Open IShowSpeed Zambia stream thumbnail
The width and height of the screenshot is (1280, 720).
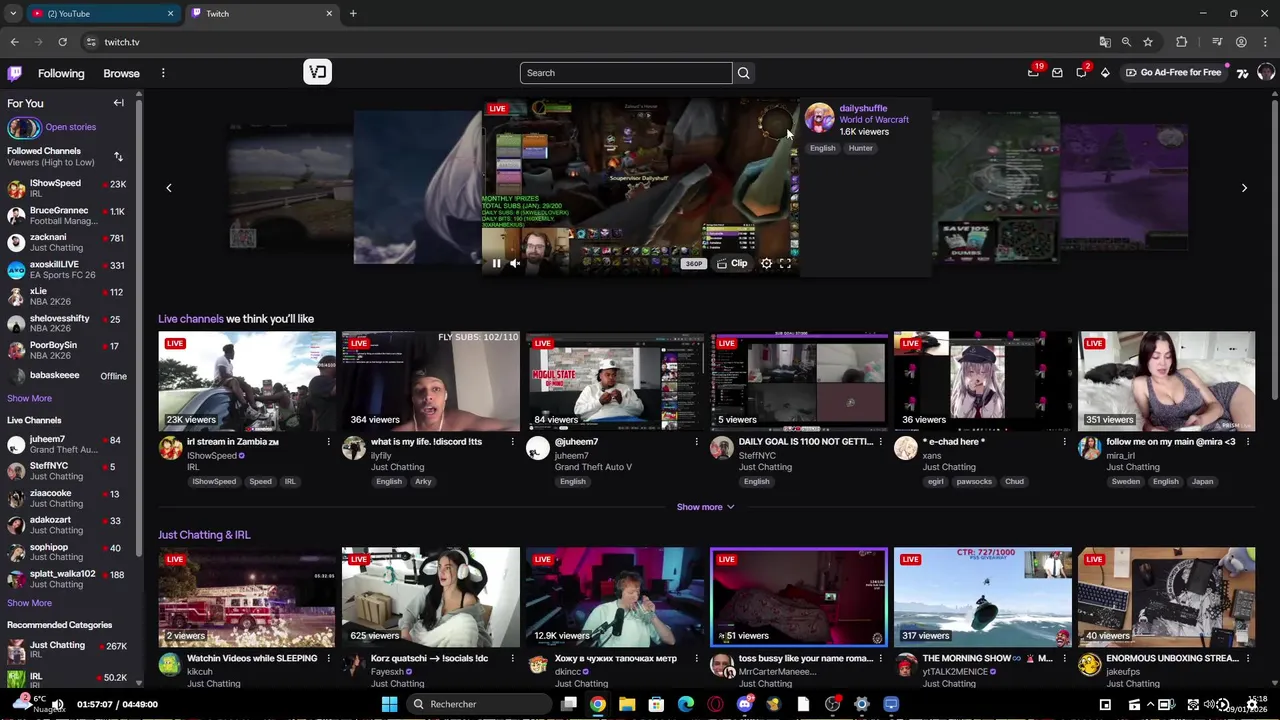pyautogui.click(x=247, y=381)
